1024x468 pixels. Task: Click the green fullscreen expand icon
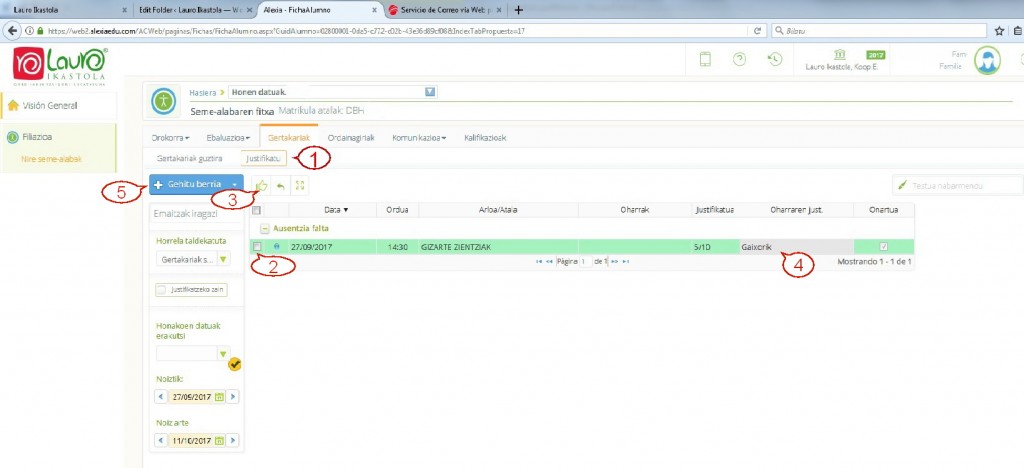click(300, 185)
